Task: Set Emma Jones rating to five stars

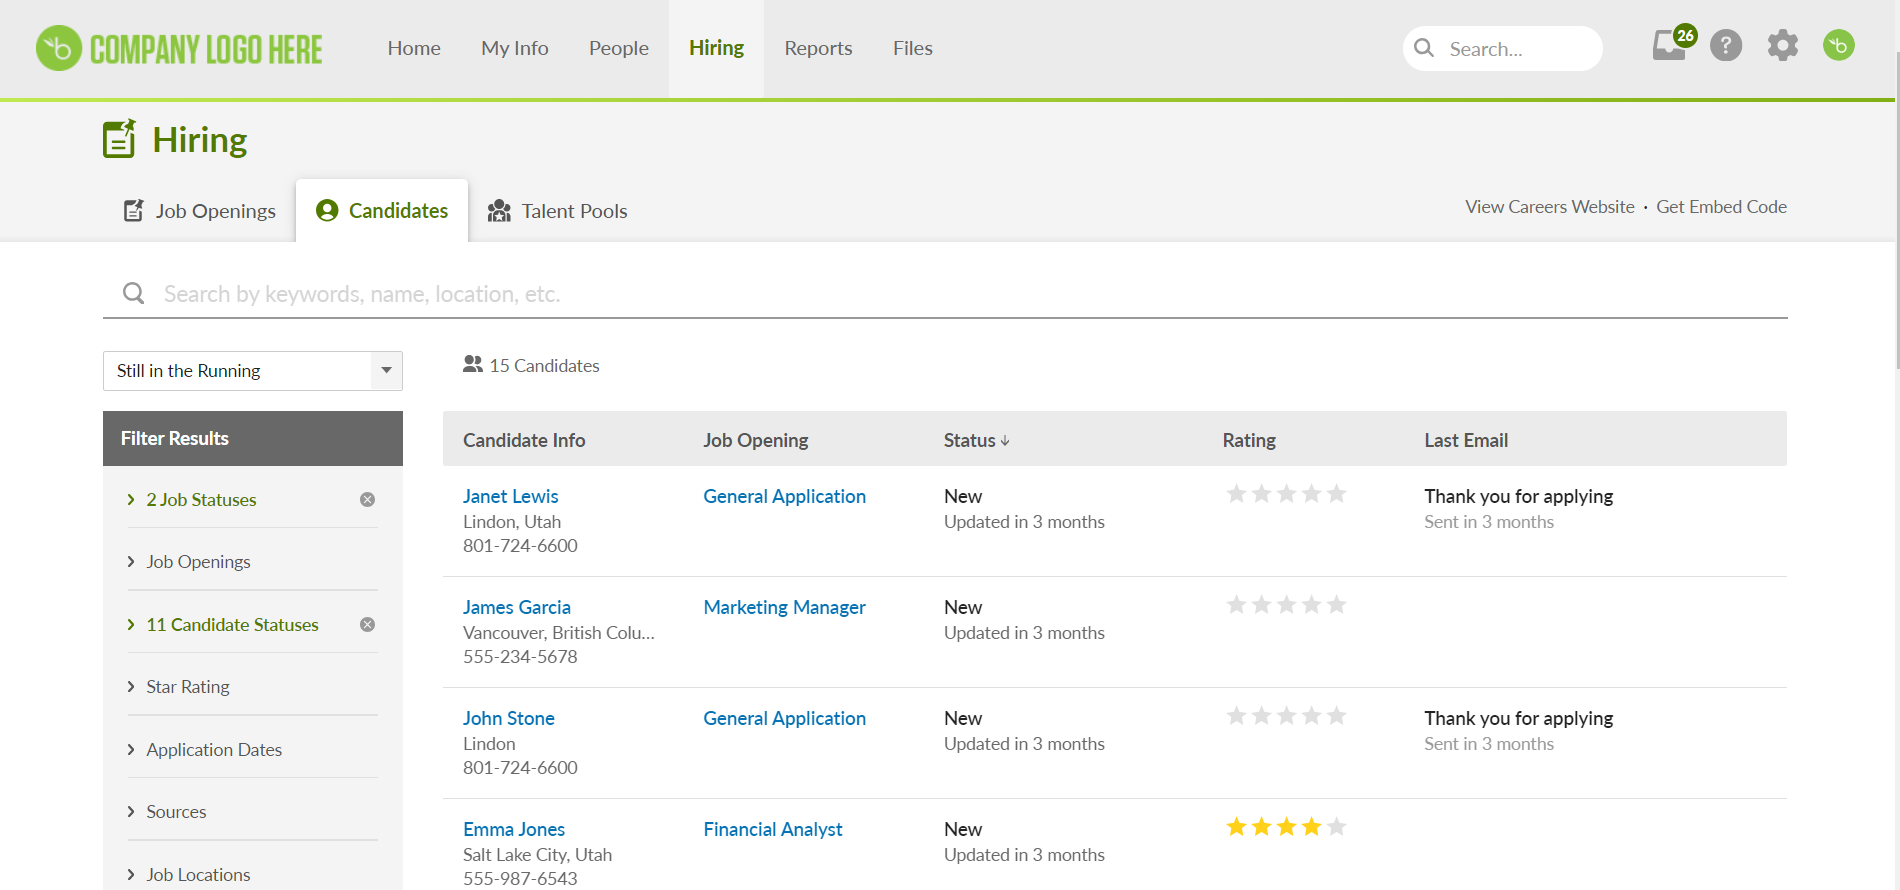Action: coord(1336,827)
